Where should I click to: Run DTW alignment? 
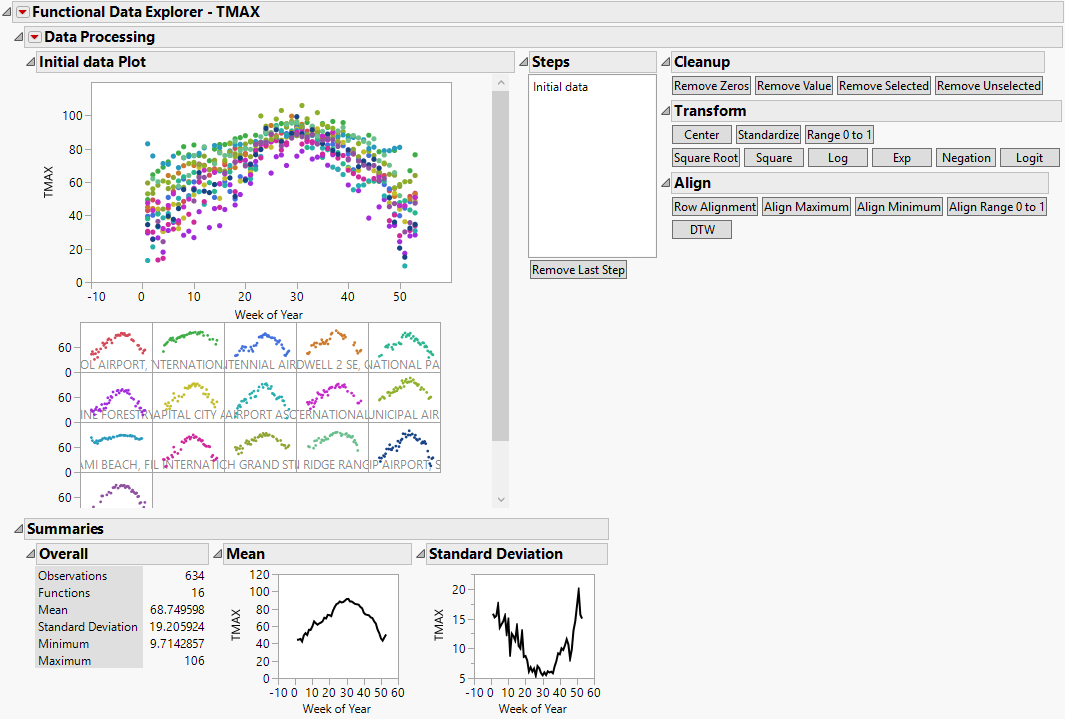tap(701, 230)
